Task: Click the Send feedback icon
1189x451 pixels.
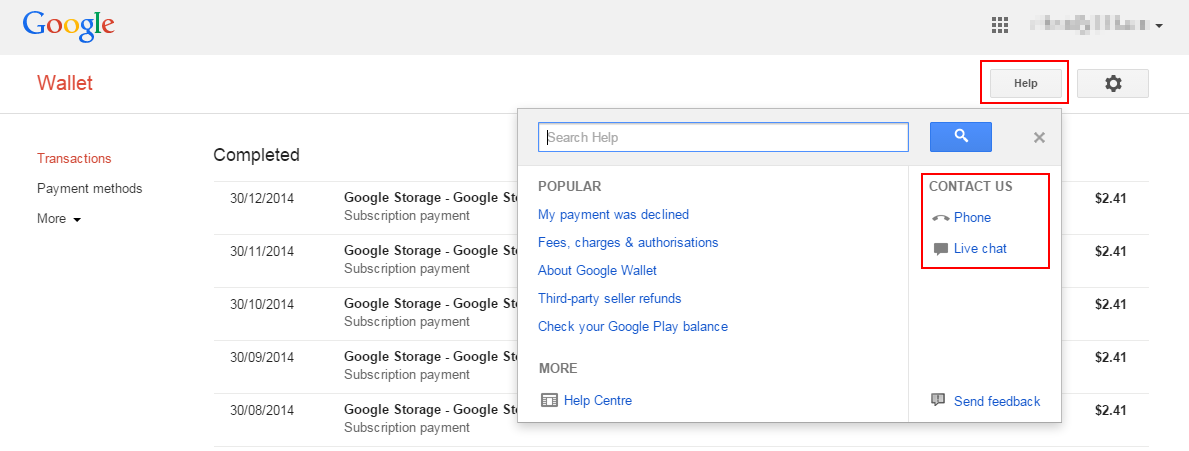Action: tap(938, 400)
